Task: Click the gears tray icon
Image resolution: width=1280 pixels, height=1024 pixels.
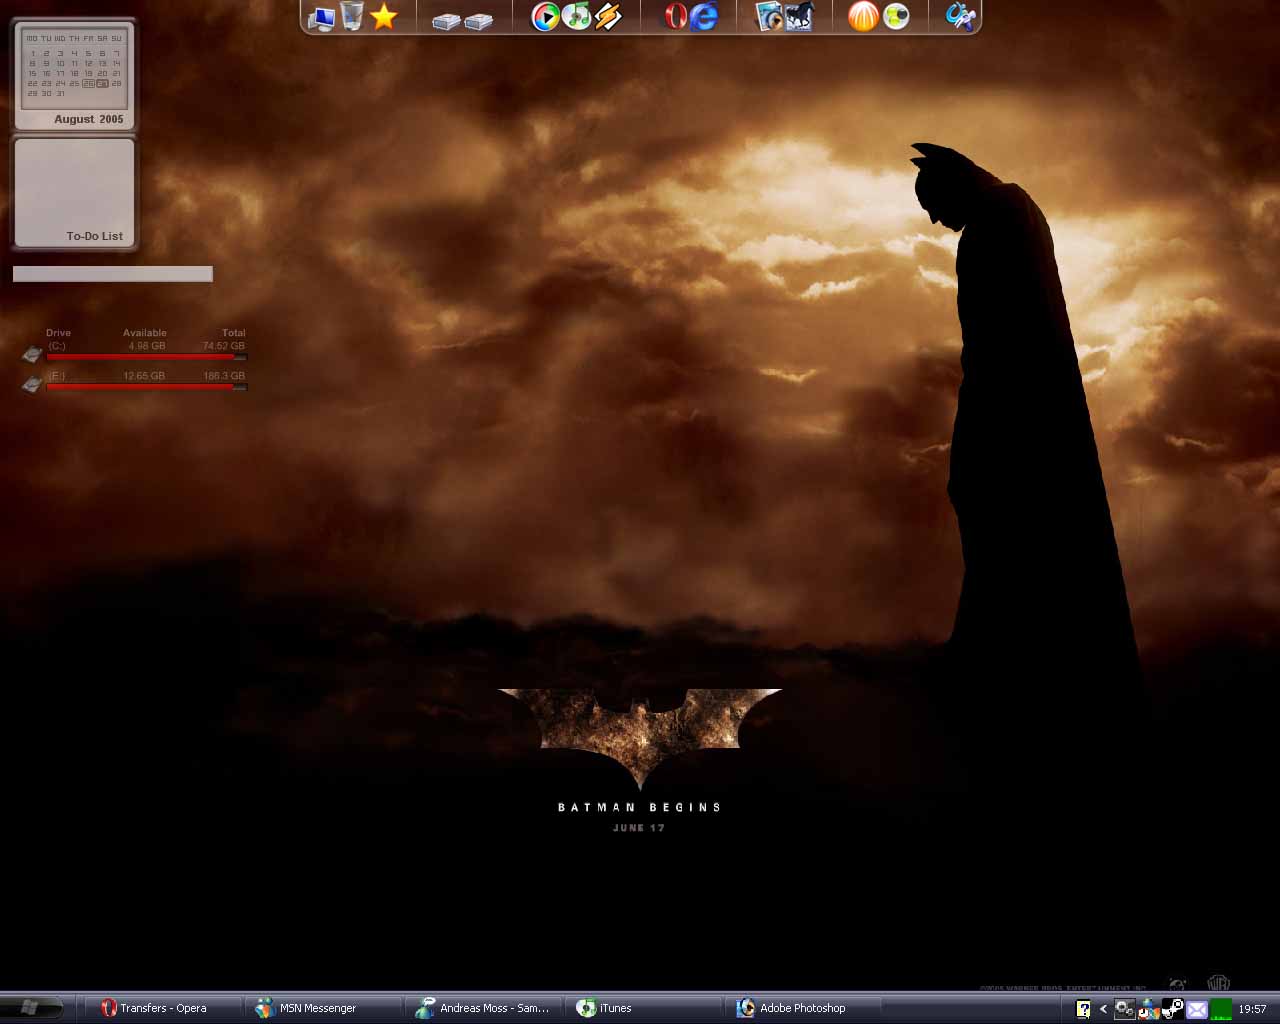Action: click(1124, 1009)
